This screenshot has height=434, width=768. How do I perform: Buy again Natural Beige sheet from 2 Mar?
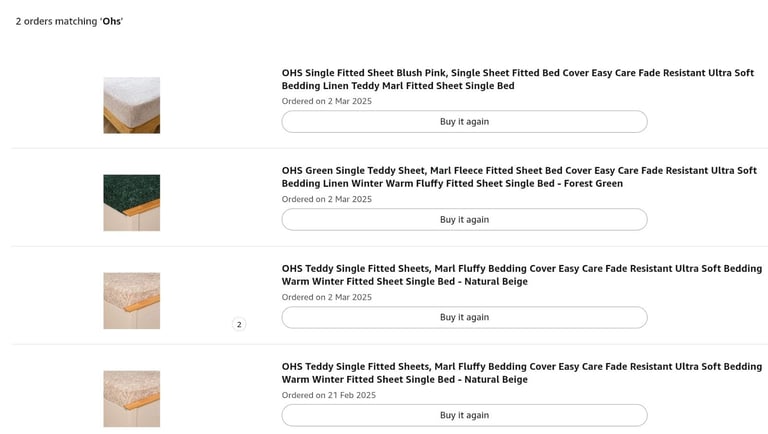coord(464,317)
